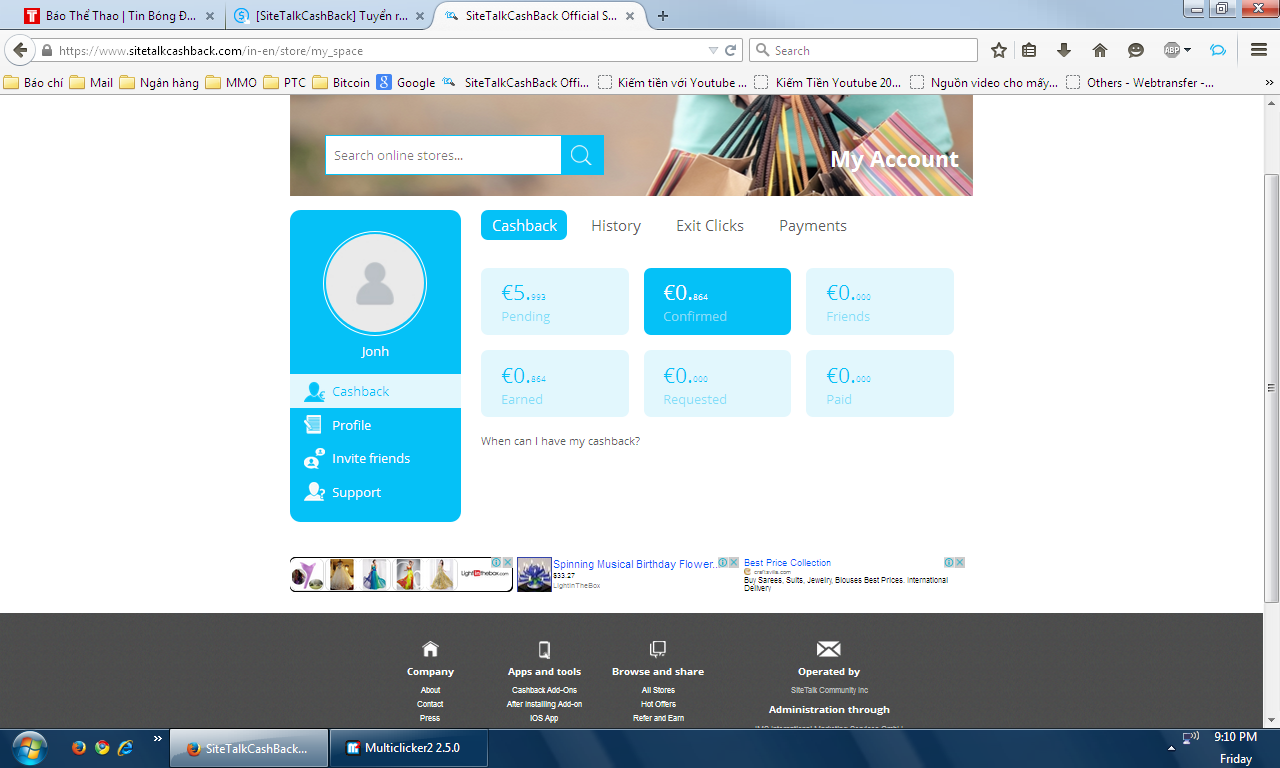Click the smiley face toolbar icon
This screenshot has height=768, width=1280.
[1135, 50]
